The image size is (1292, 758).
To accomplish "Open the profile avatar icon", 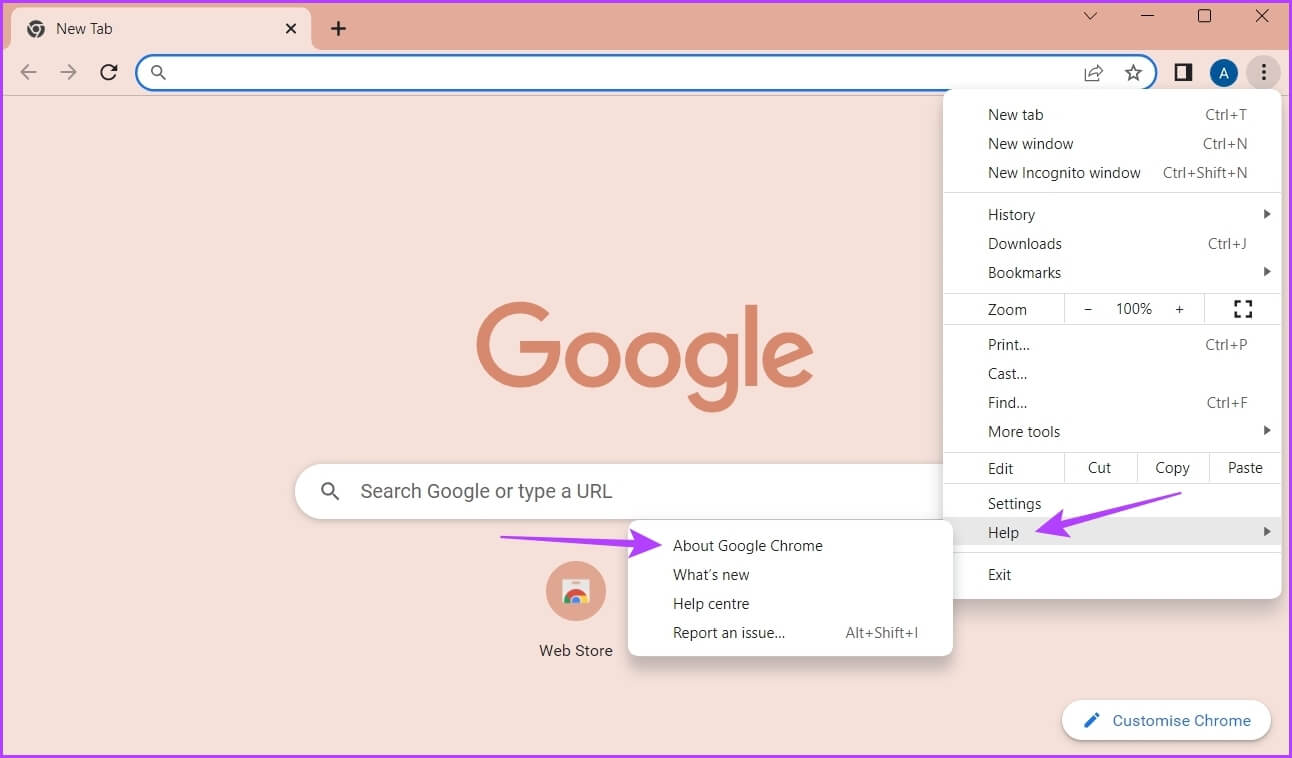I will point(1223,72).
